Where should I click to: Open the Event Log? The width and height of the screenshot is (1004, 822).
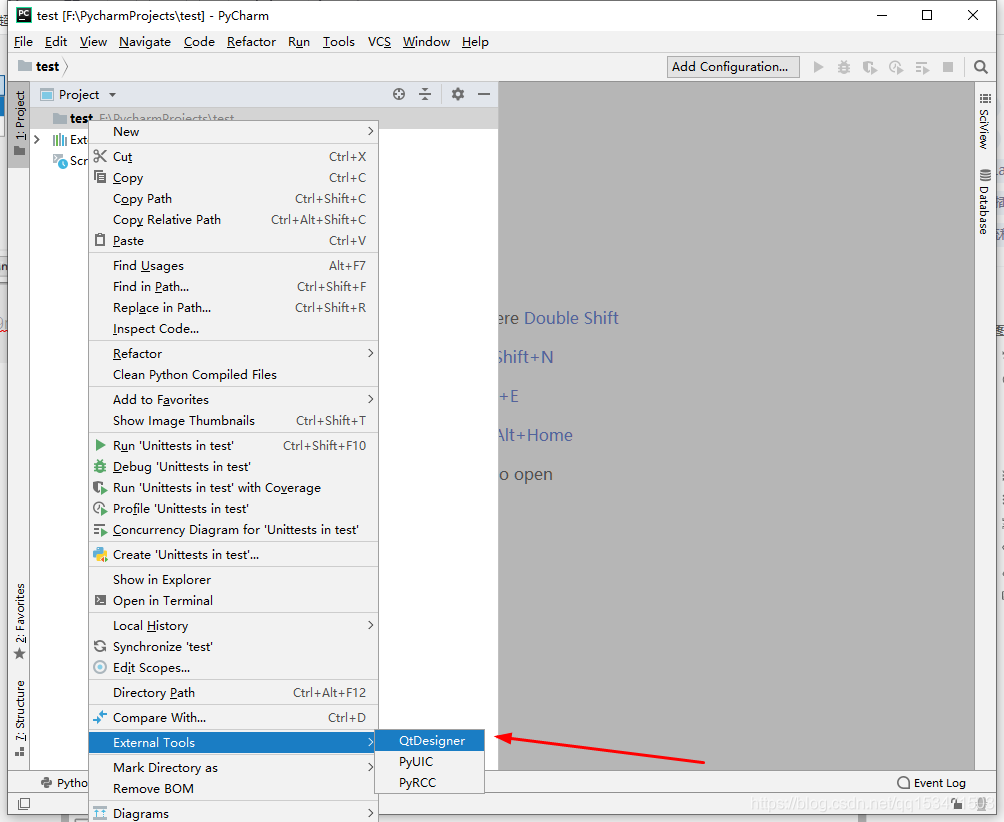click(932, 782)
